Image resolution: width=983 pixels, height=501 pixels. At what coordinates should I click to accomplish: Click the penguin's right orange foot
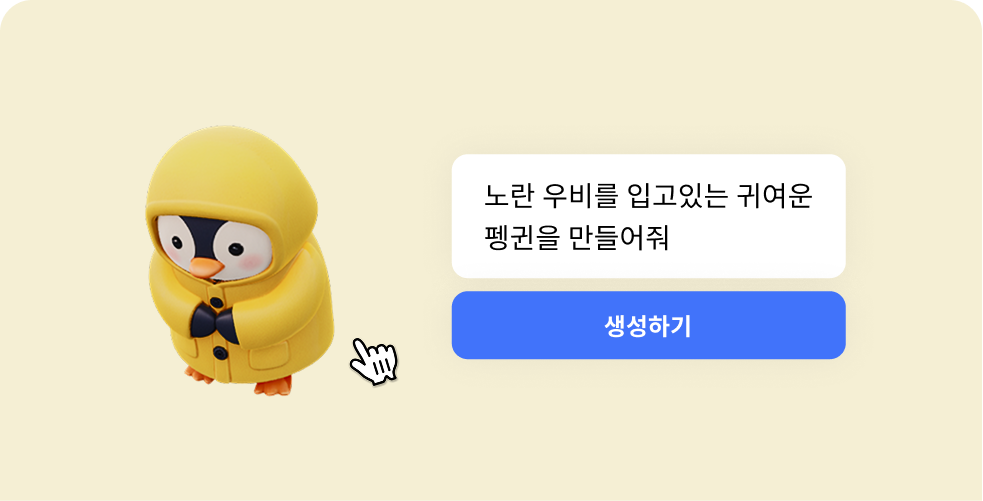click(273, 386)
